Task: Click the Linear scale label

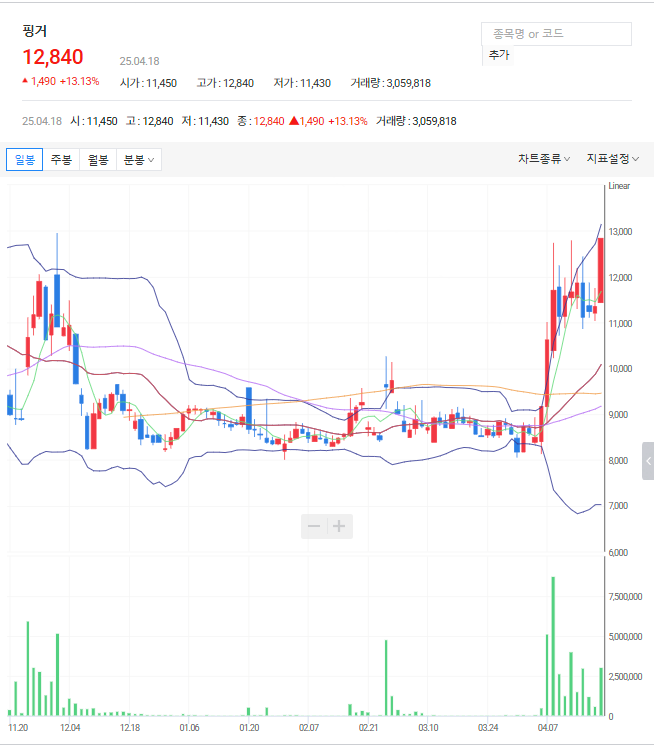Action: pos(619,186)
